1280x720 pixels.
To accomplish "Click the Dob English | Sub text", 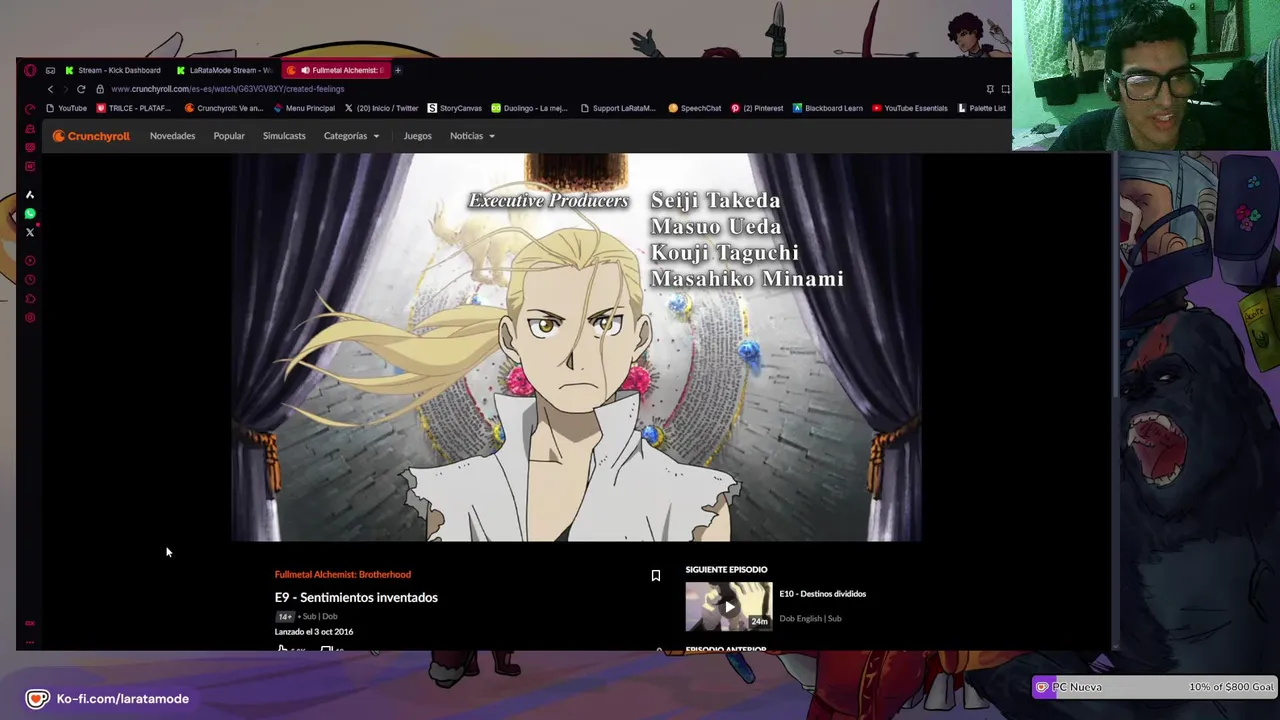I will 810,619.
